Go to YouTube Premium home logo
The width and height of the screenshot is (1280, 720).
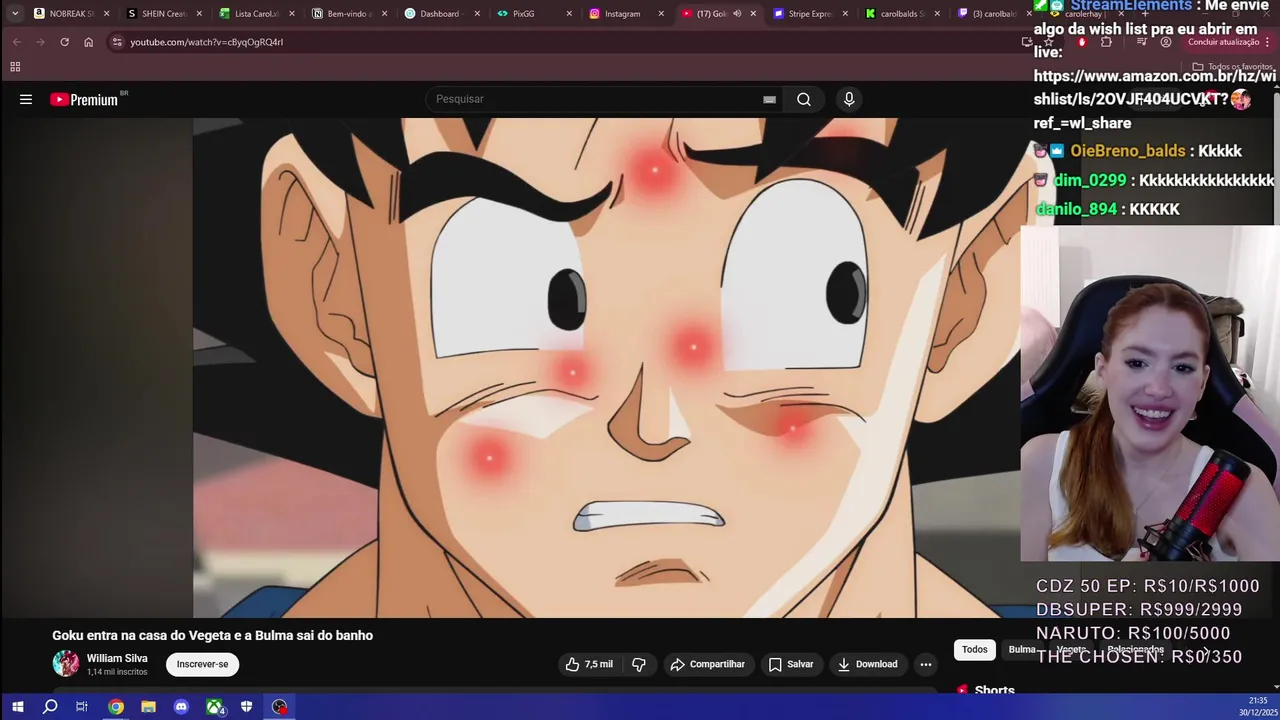pos(84,99)
